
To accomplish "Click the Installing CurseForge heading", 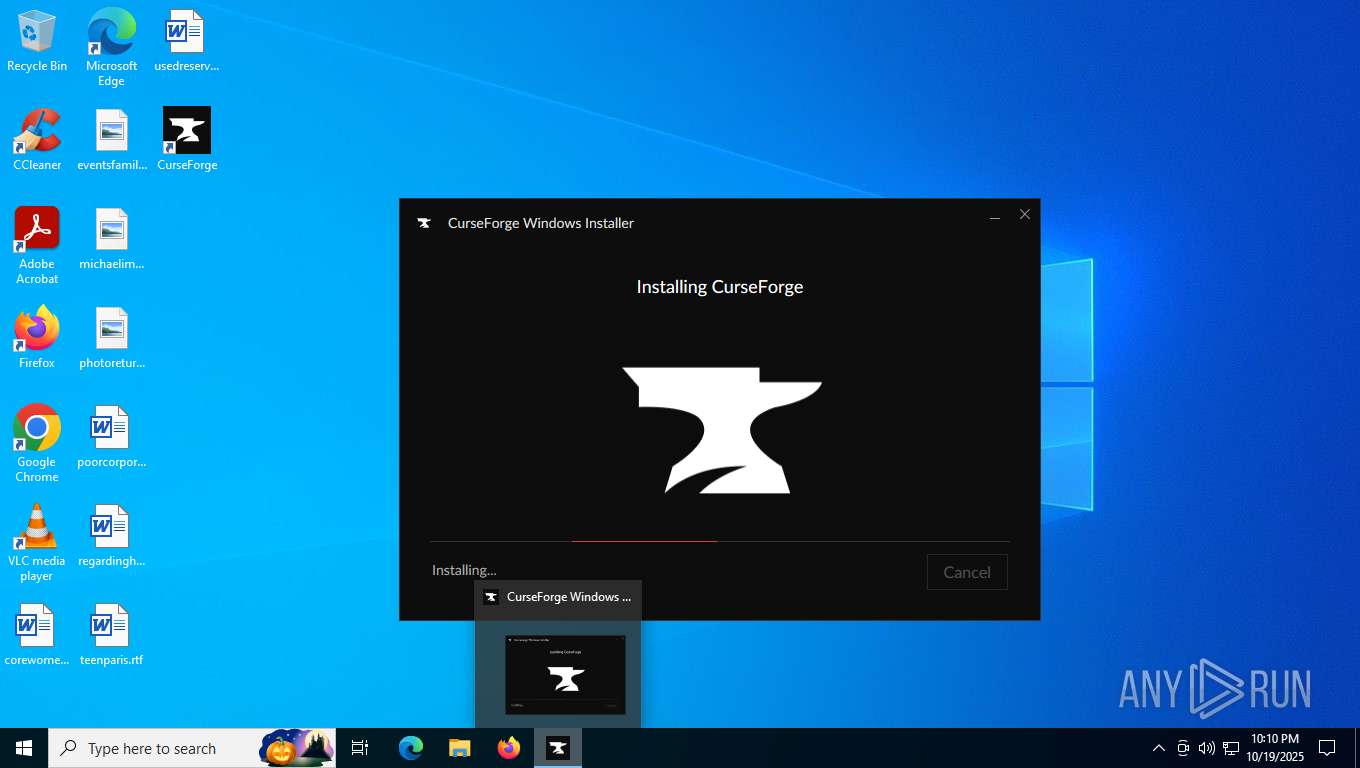I will pyautogui.click(x=720, y=287).
